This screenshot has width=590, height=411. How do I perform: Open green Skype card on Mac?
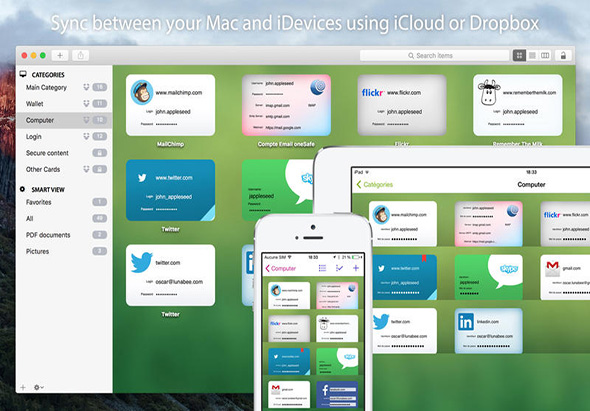[x=277, y=190]
